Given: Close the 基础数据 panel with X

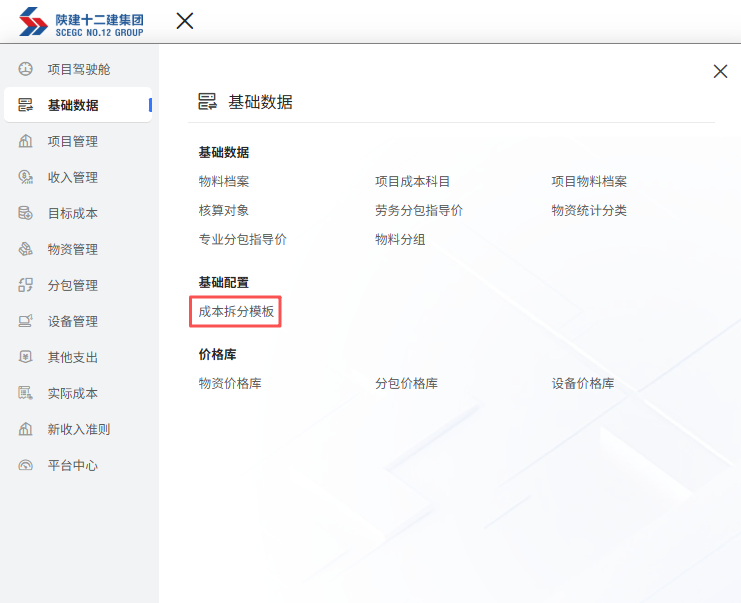Looking at the screenshot, I should (x=720, y=71).
